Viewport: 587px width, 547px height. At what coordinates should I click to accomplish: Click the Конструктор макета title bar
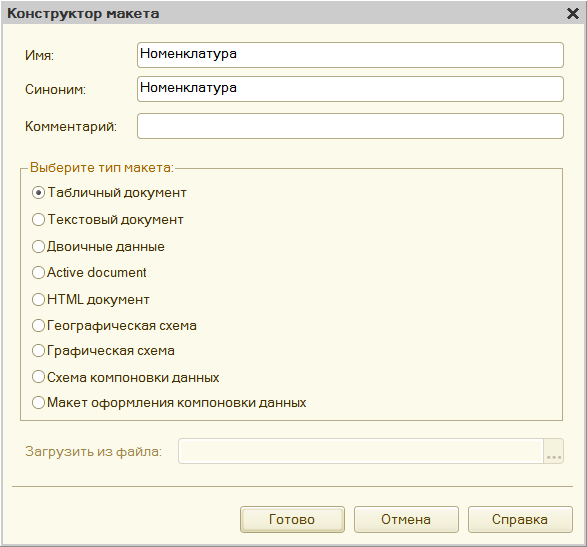(x=285, y=14)
